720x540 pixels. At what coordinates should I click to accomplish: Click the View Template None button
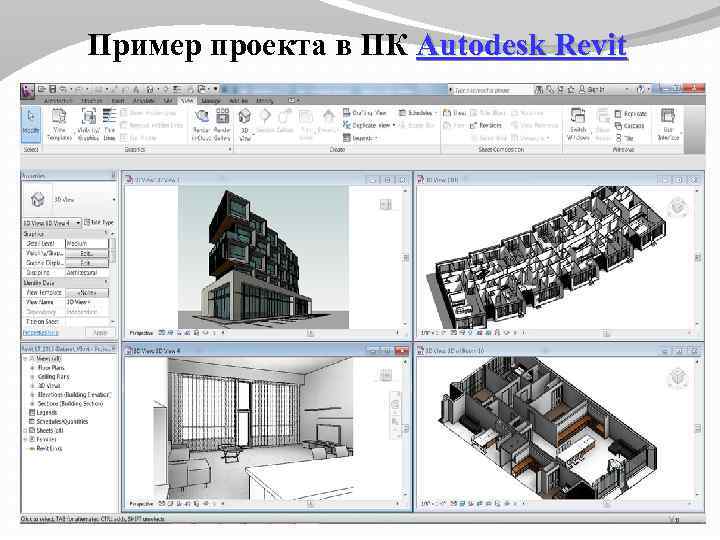(x=87, y=292)
